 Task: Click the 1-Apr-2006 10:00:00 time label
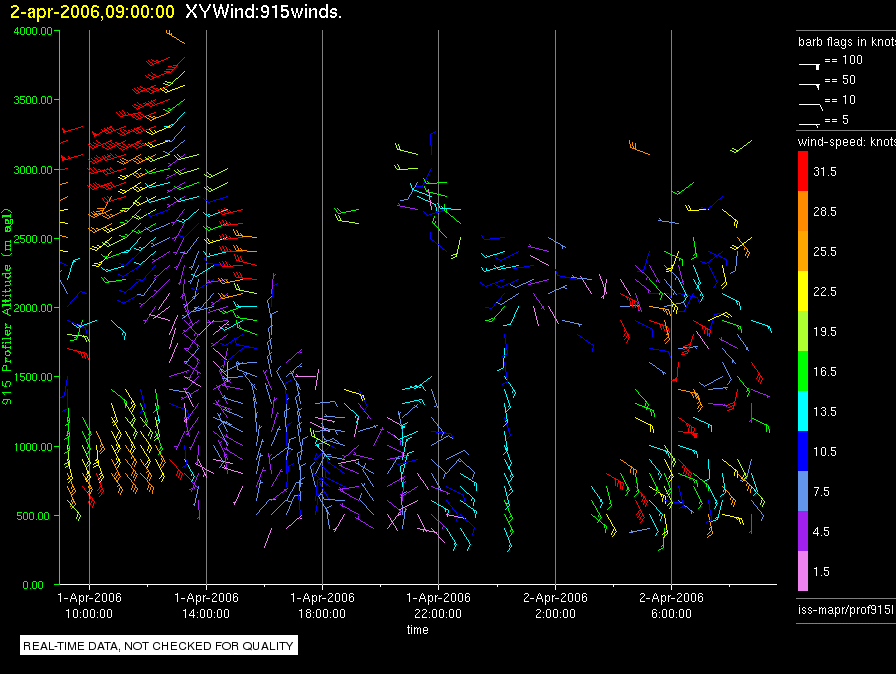tap(89, 605)
